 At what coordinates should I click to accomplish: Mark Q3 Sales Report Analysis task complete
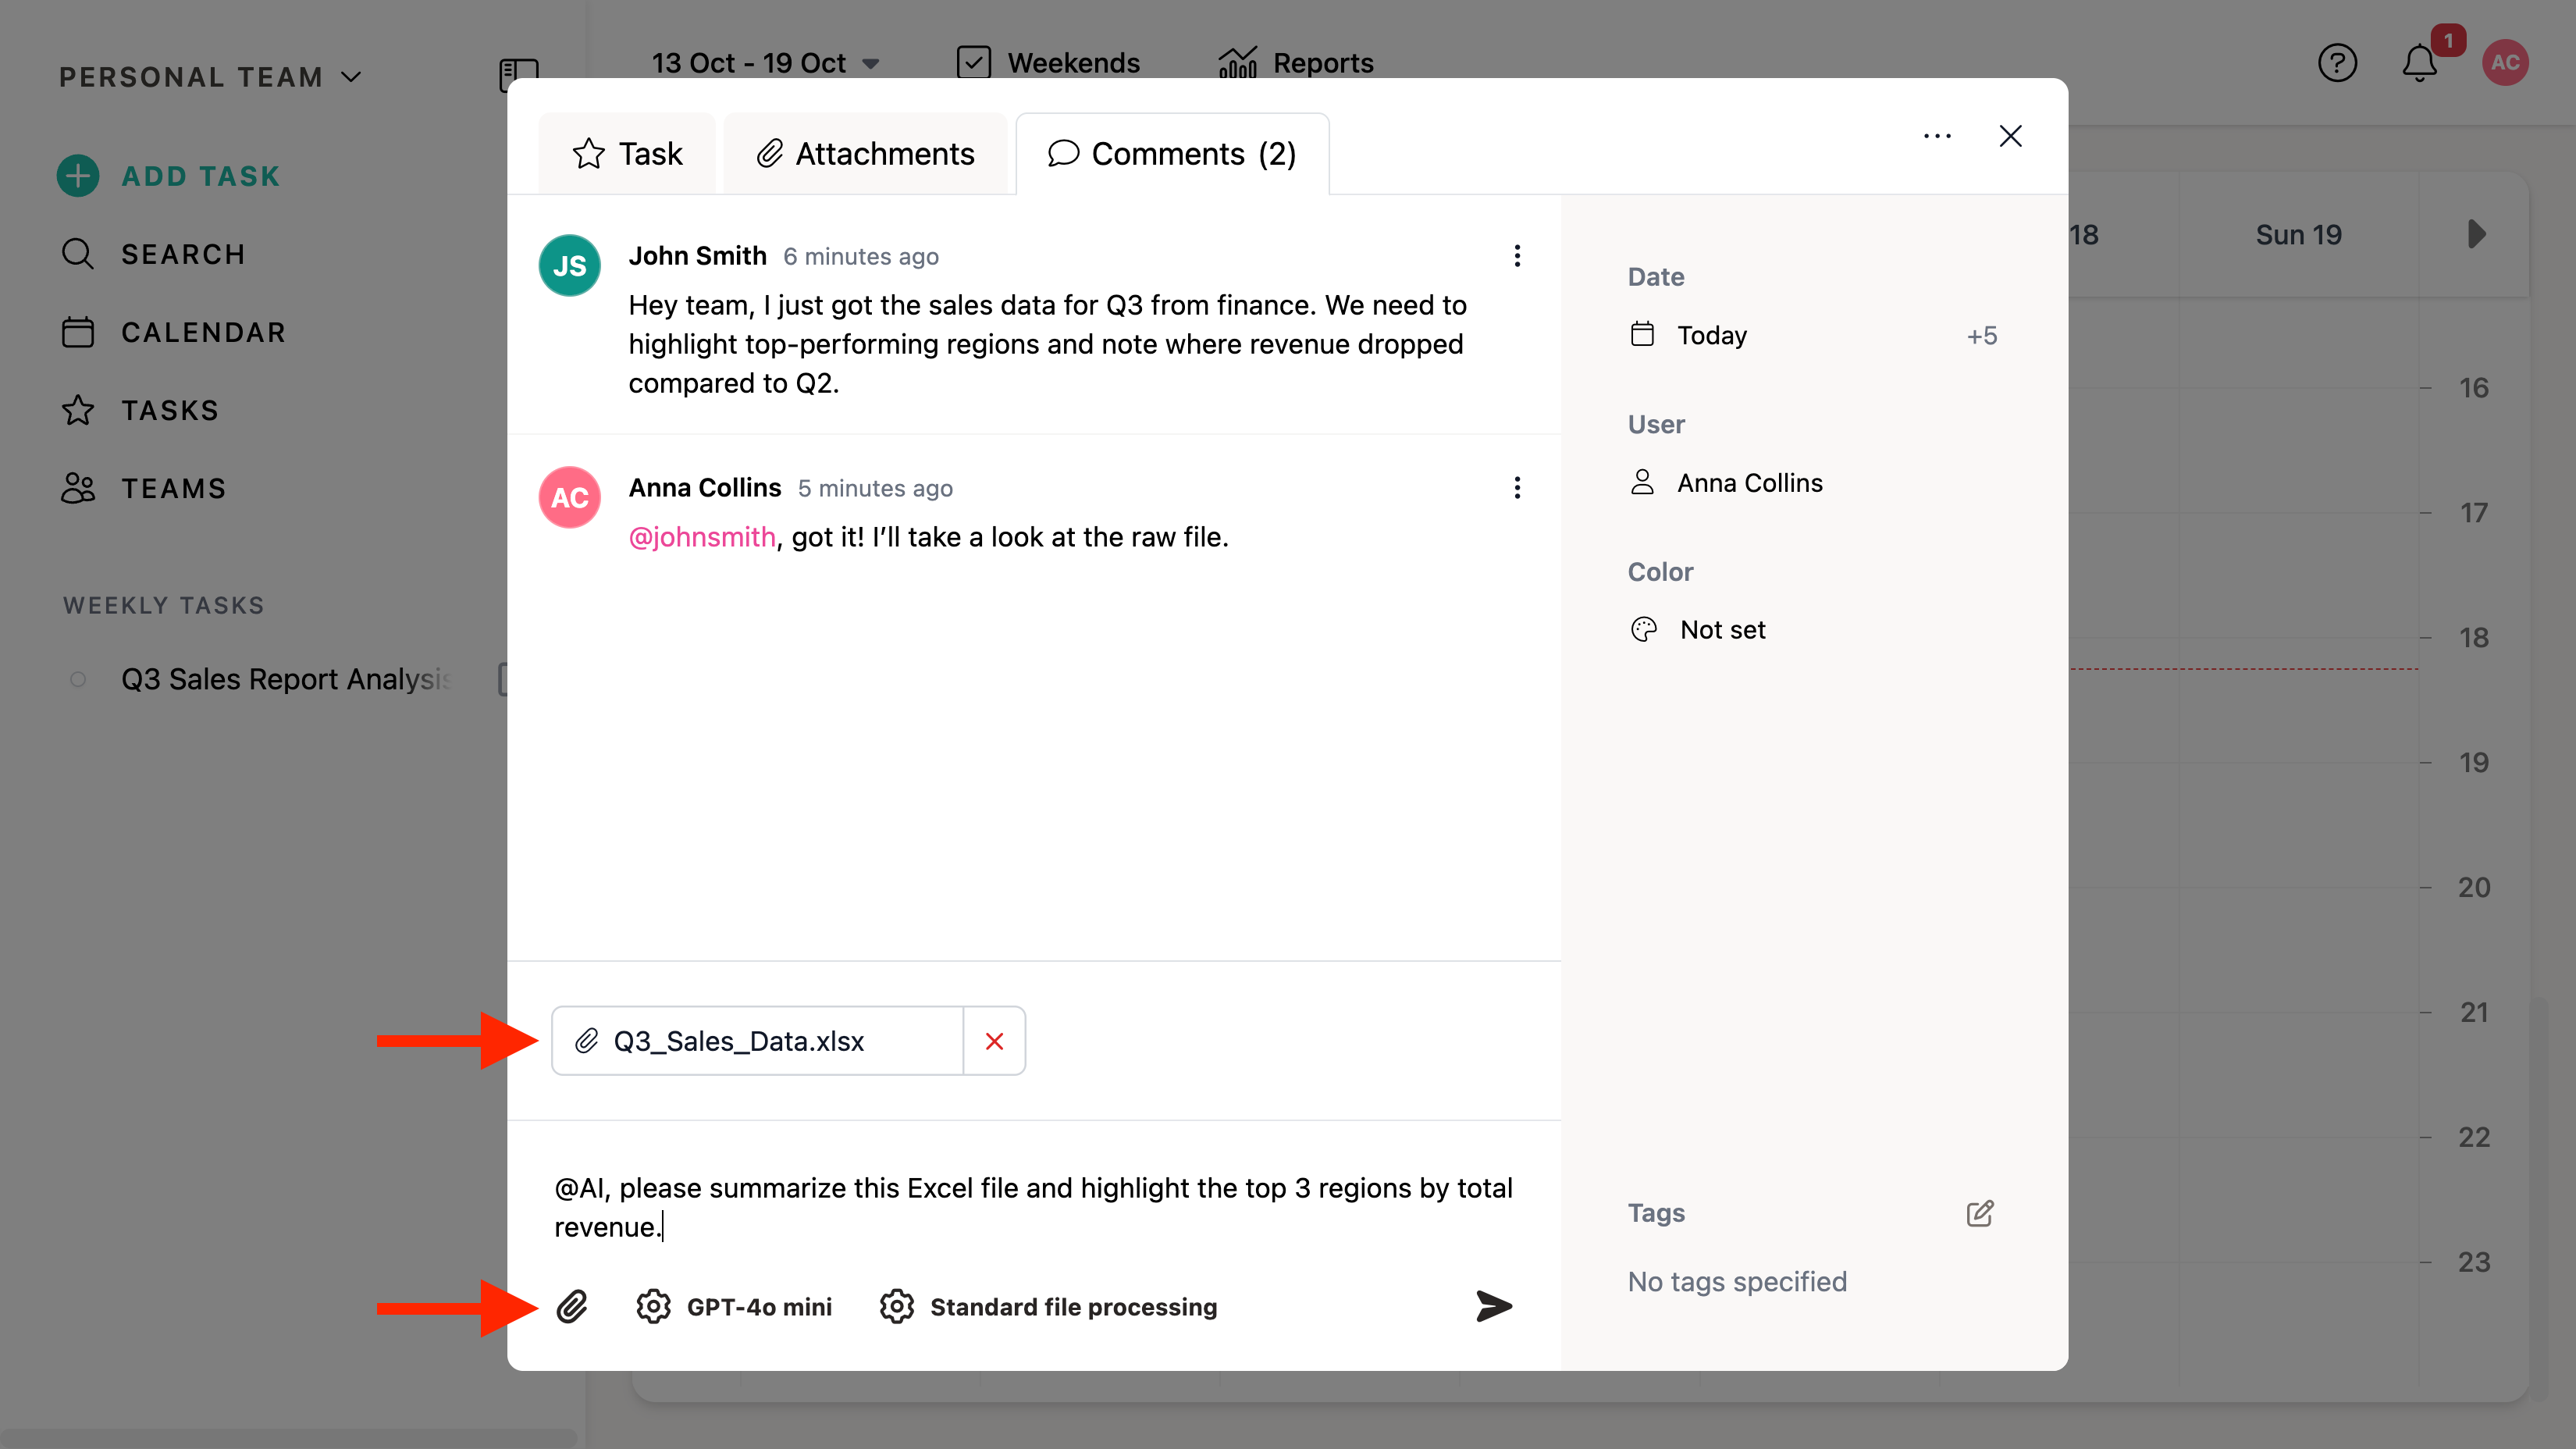coord(78,679)
